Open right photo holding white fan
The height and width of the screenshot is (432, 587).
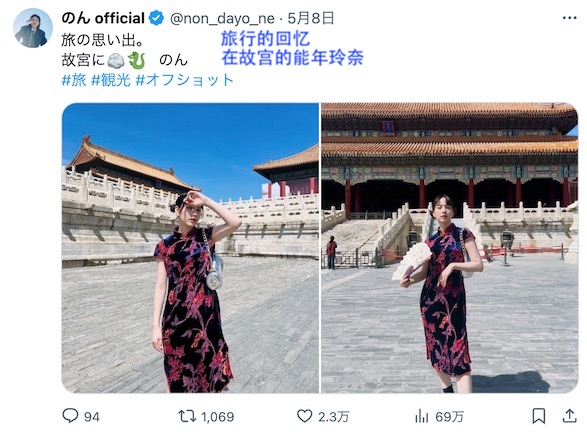pos(450,248)
